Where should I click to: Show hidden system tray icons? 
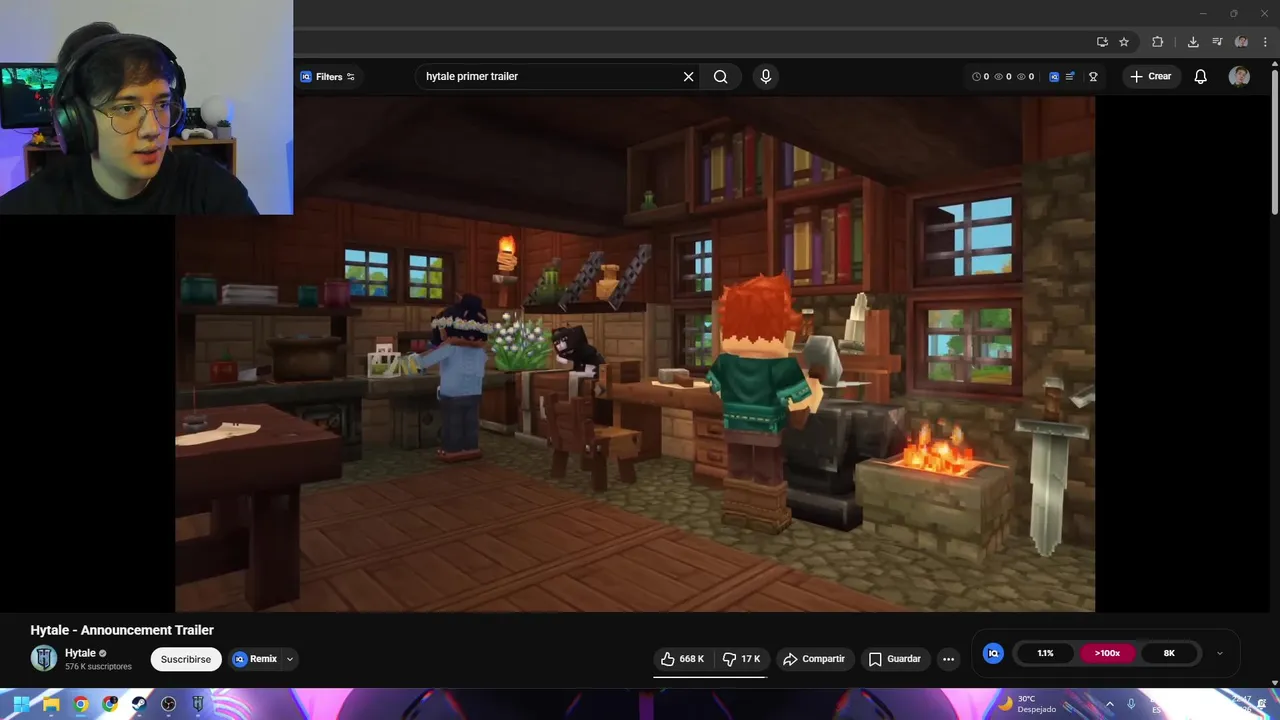tap(1109, 705)
